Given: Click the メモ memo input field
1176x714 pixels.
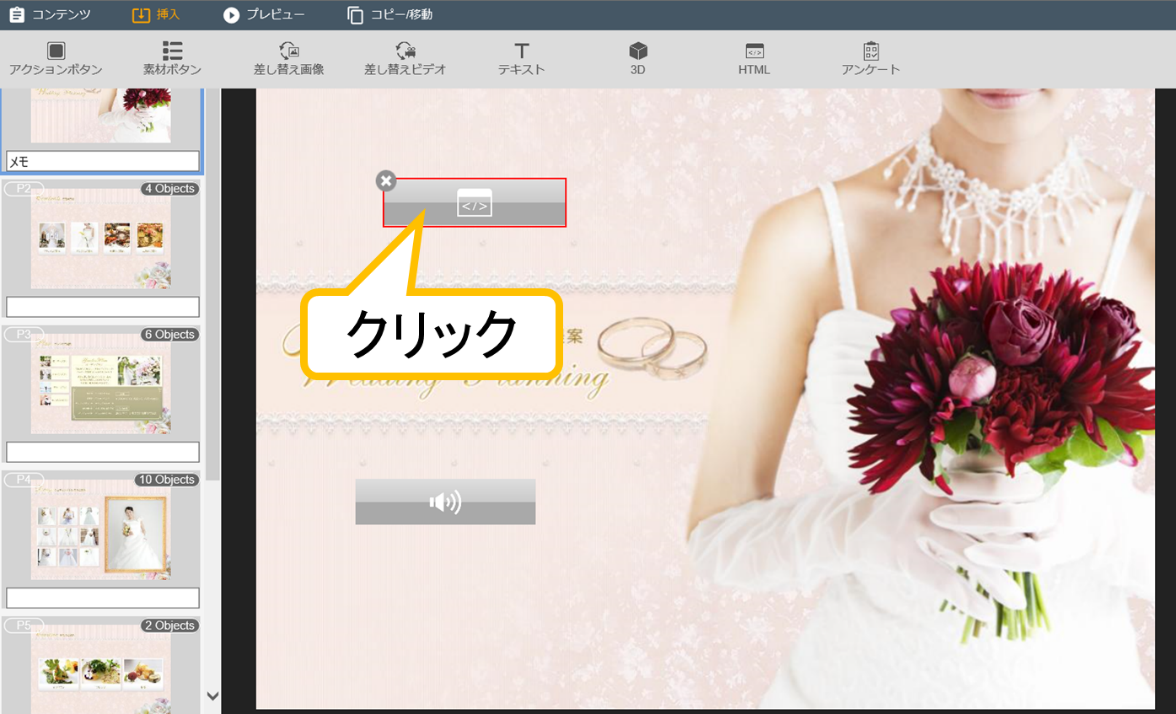Looking at the screenshot, I should coord(103,161).
